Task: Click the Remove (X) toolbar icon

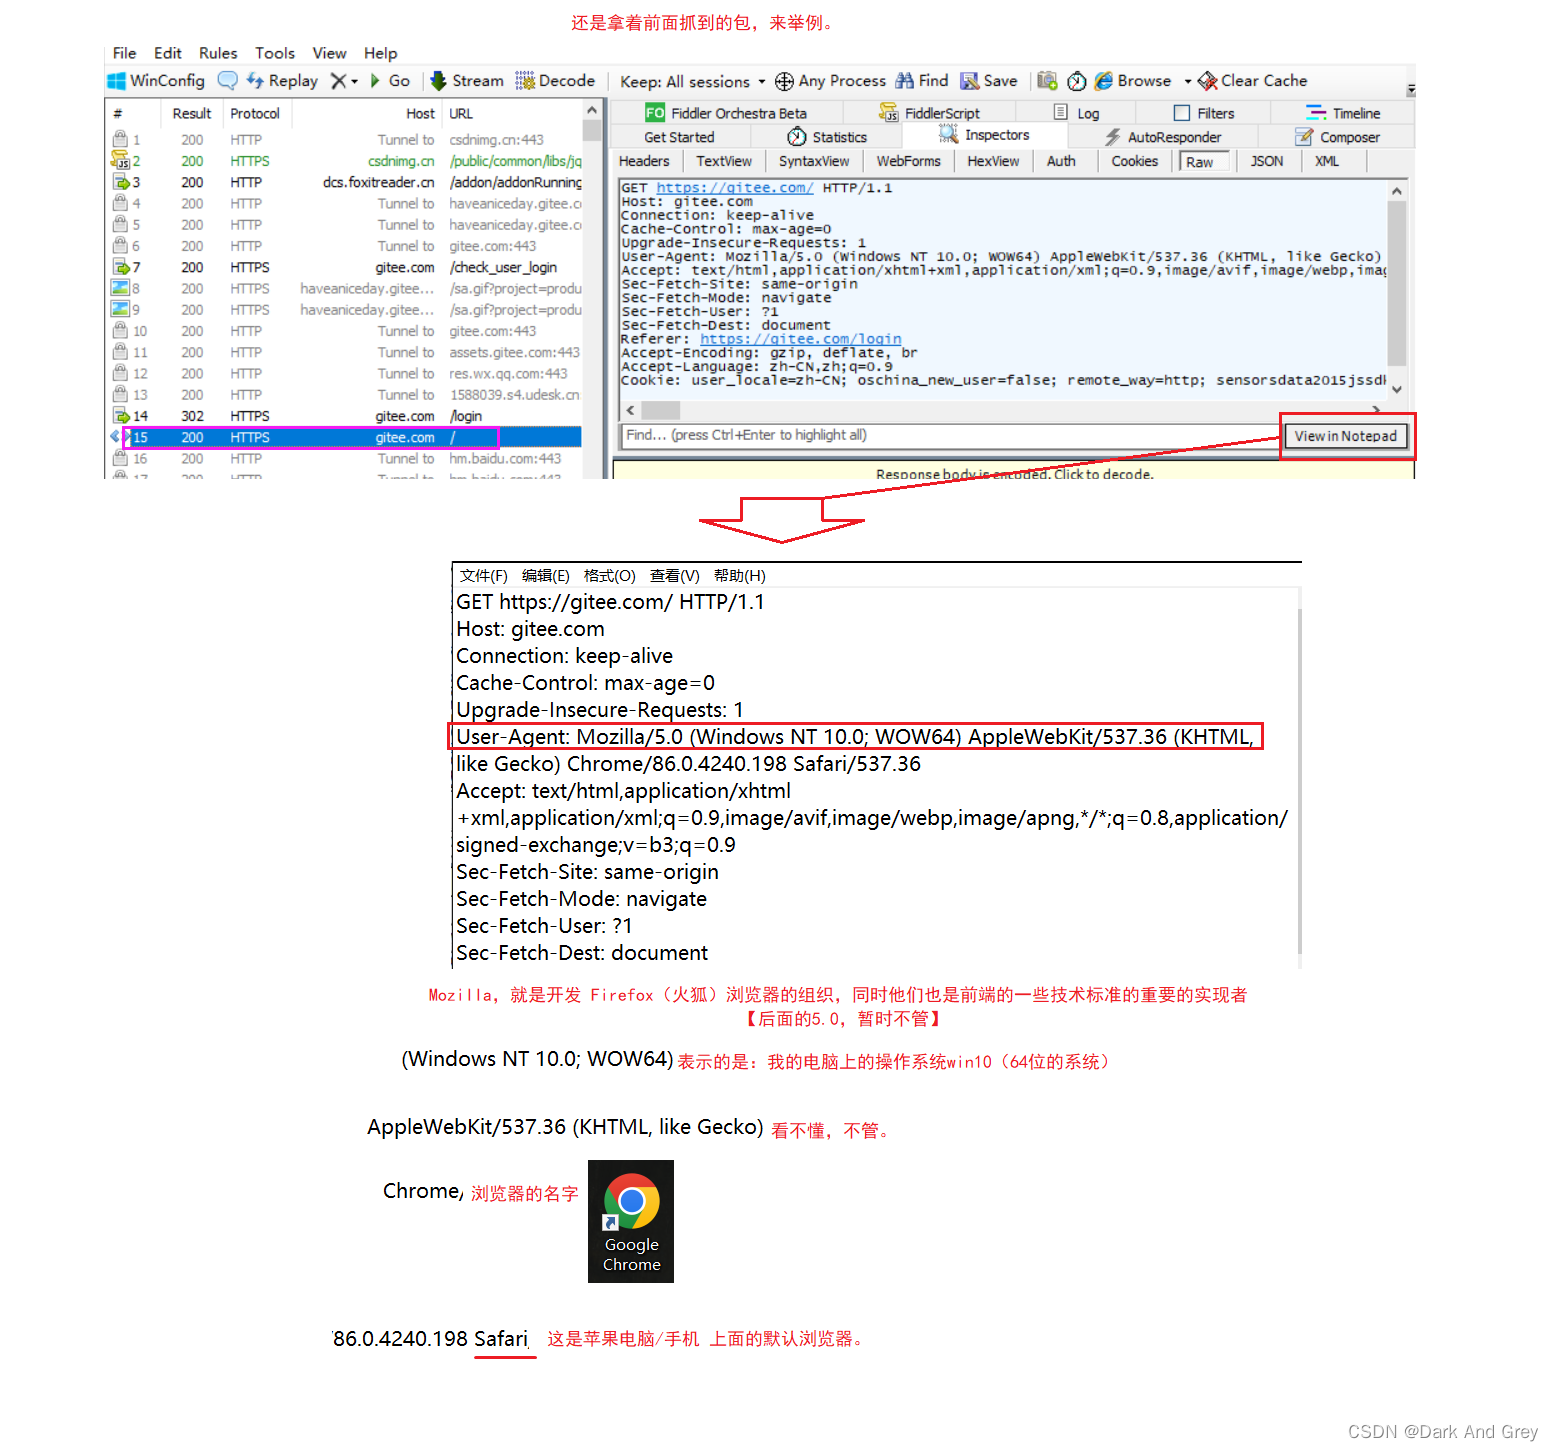Action: tap(339, 81)
